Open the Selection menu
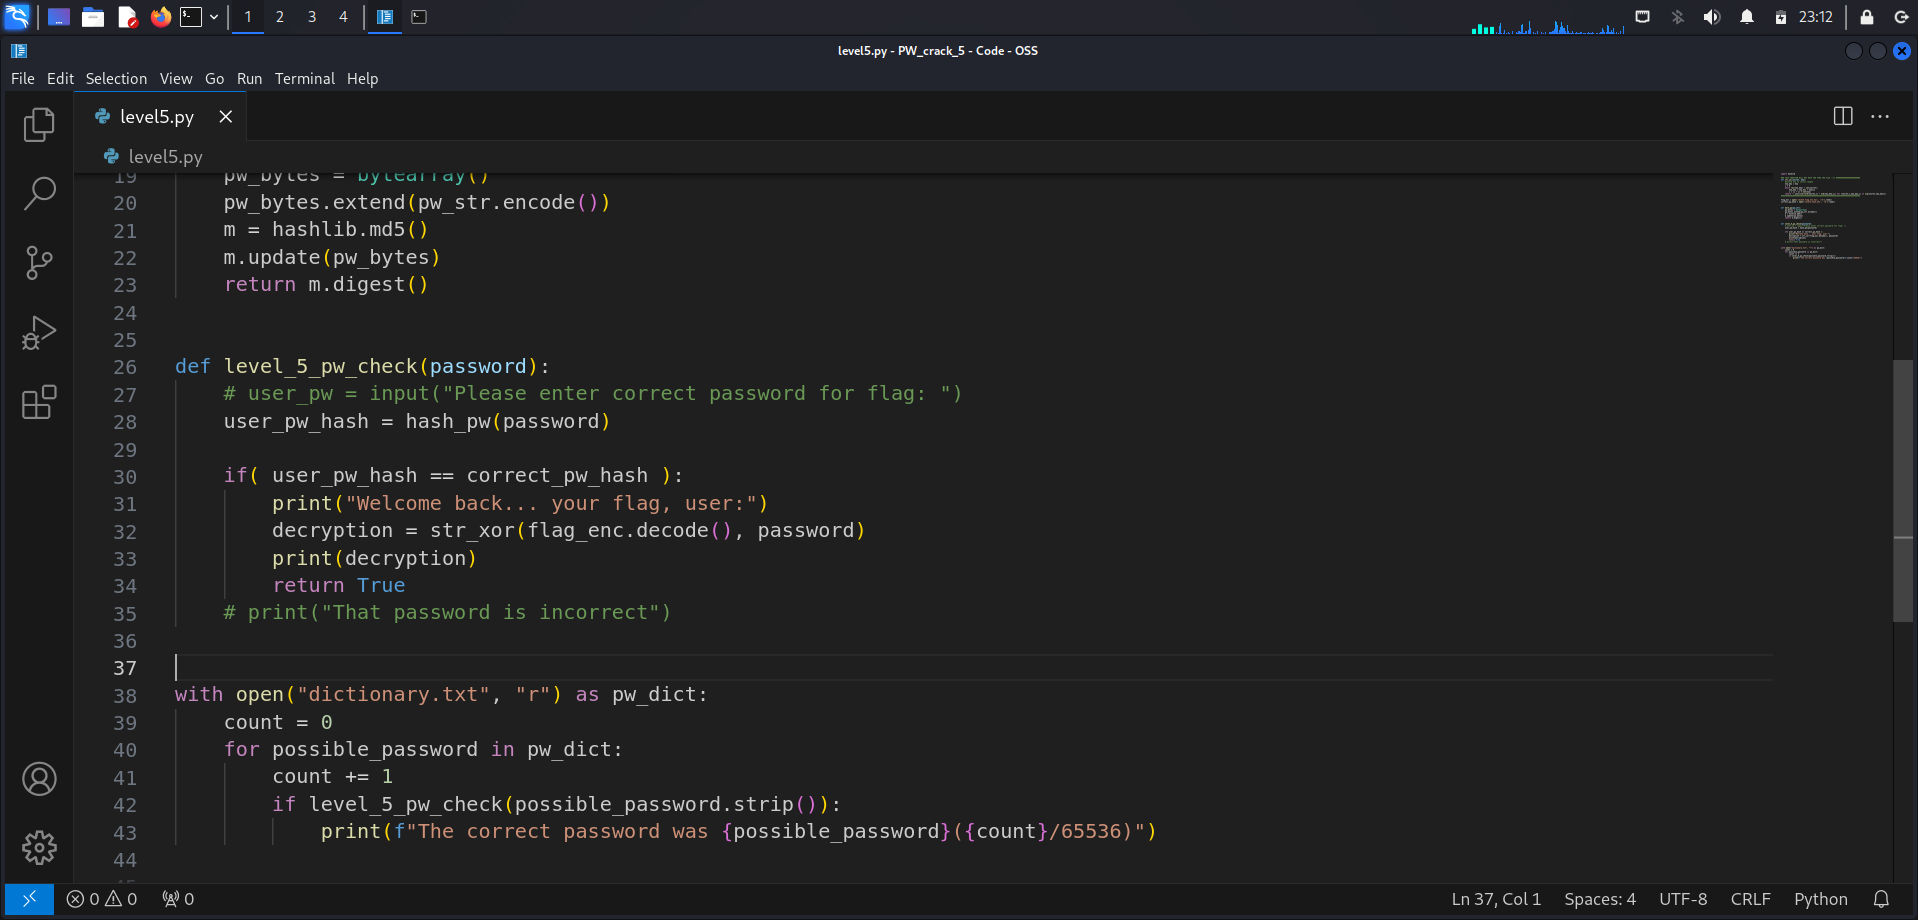The height and width of the screenshot is (920, 1918). point(116,78)
